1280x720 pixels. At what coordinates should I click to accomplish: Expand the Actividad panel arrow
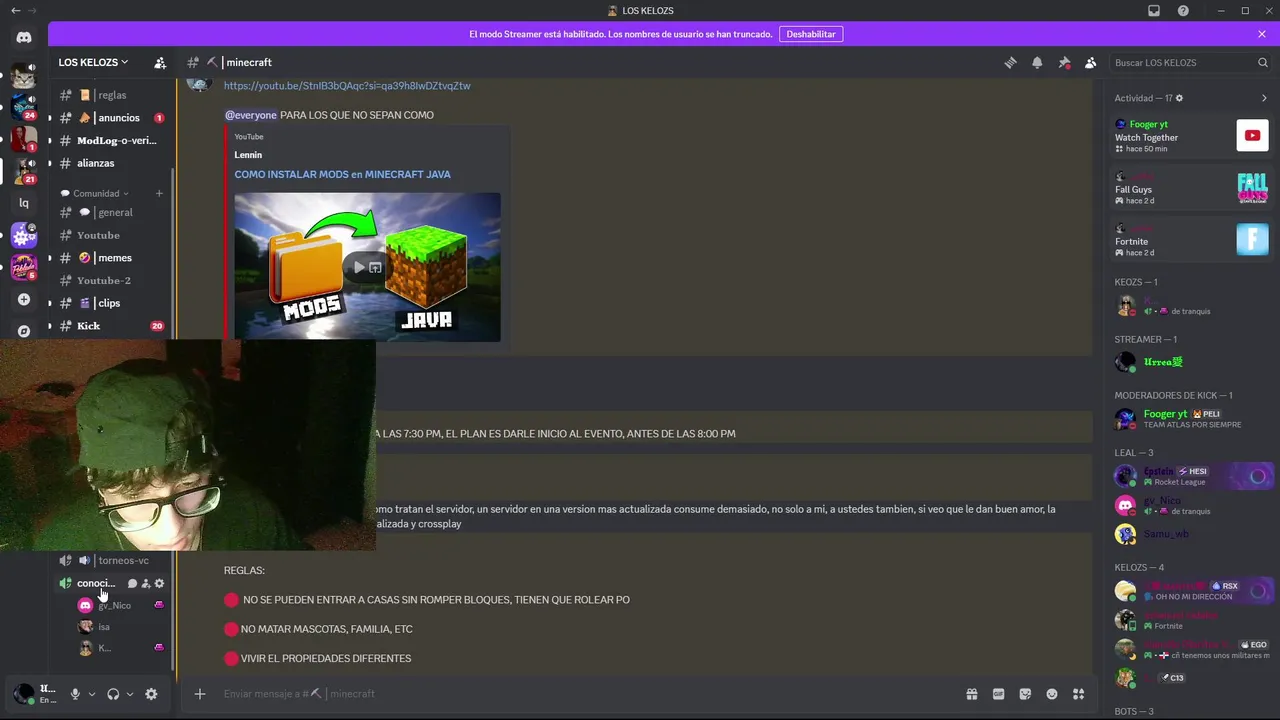pos(1264,98)
